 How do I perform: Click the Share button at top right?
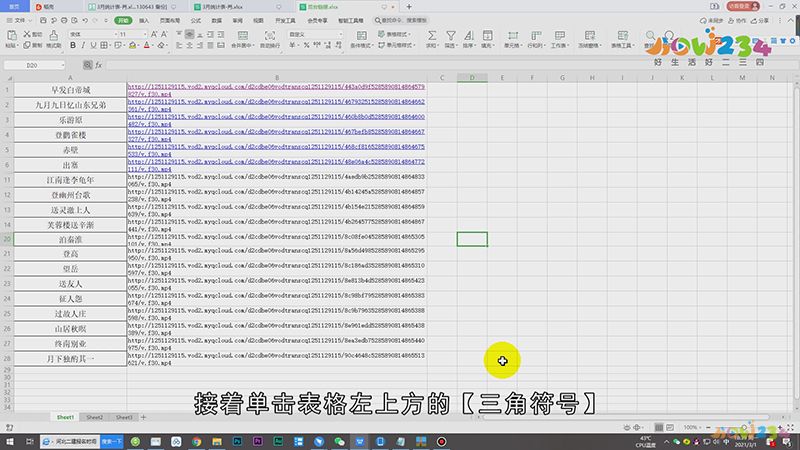pos(760,20)
